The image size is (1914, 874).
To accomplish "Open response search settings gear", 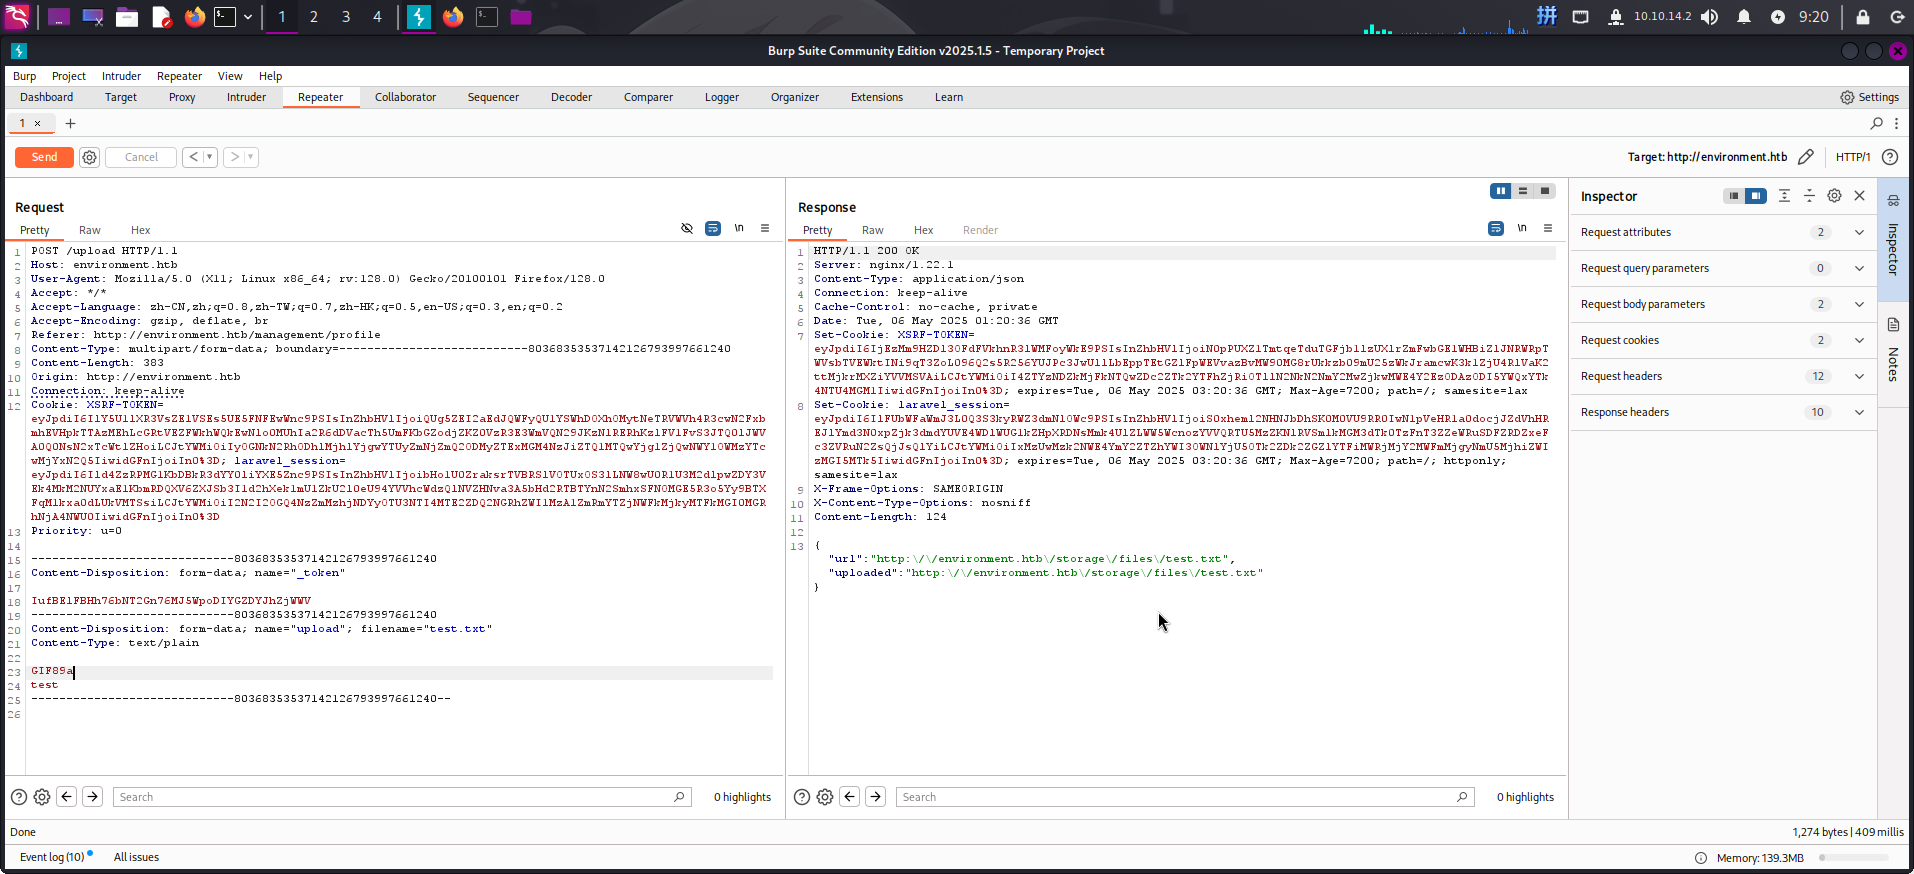I will [825, 797].
